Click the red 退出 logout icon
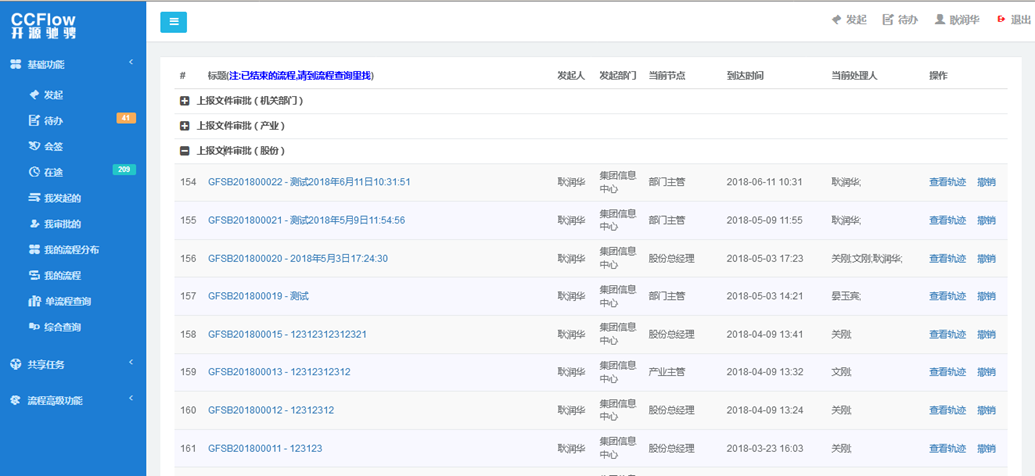Screen dimensions: 1035x476 coord(1000,20)
